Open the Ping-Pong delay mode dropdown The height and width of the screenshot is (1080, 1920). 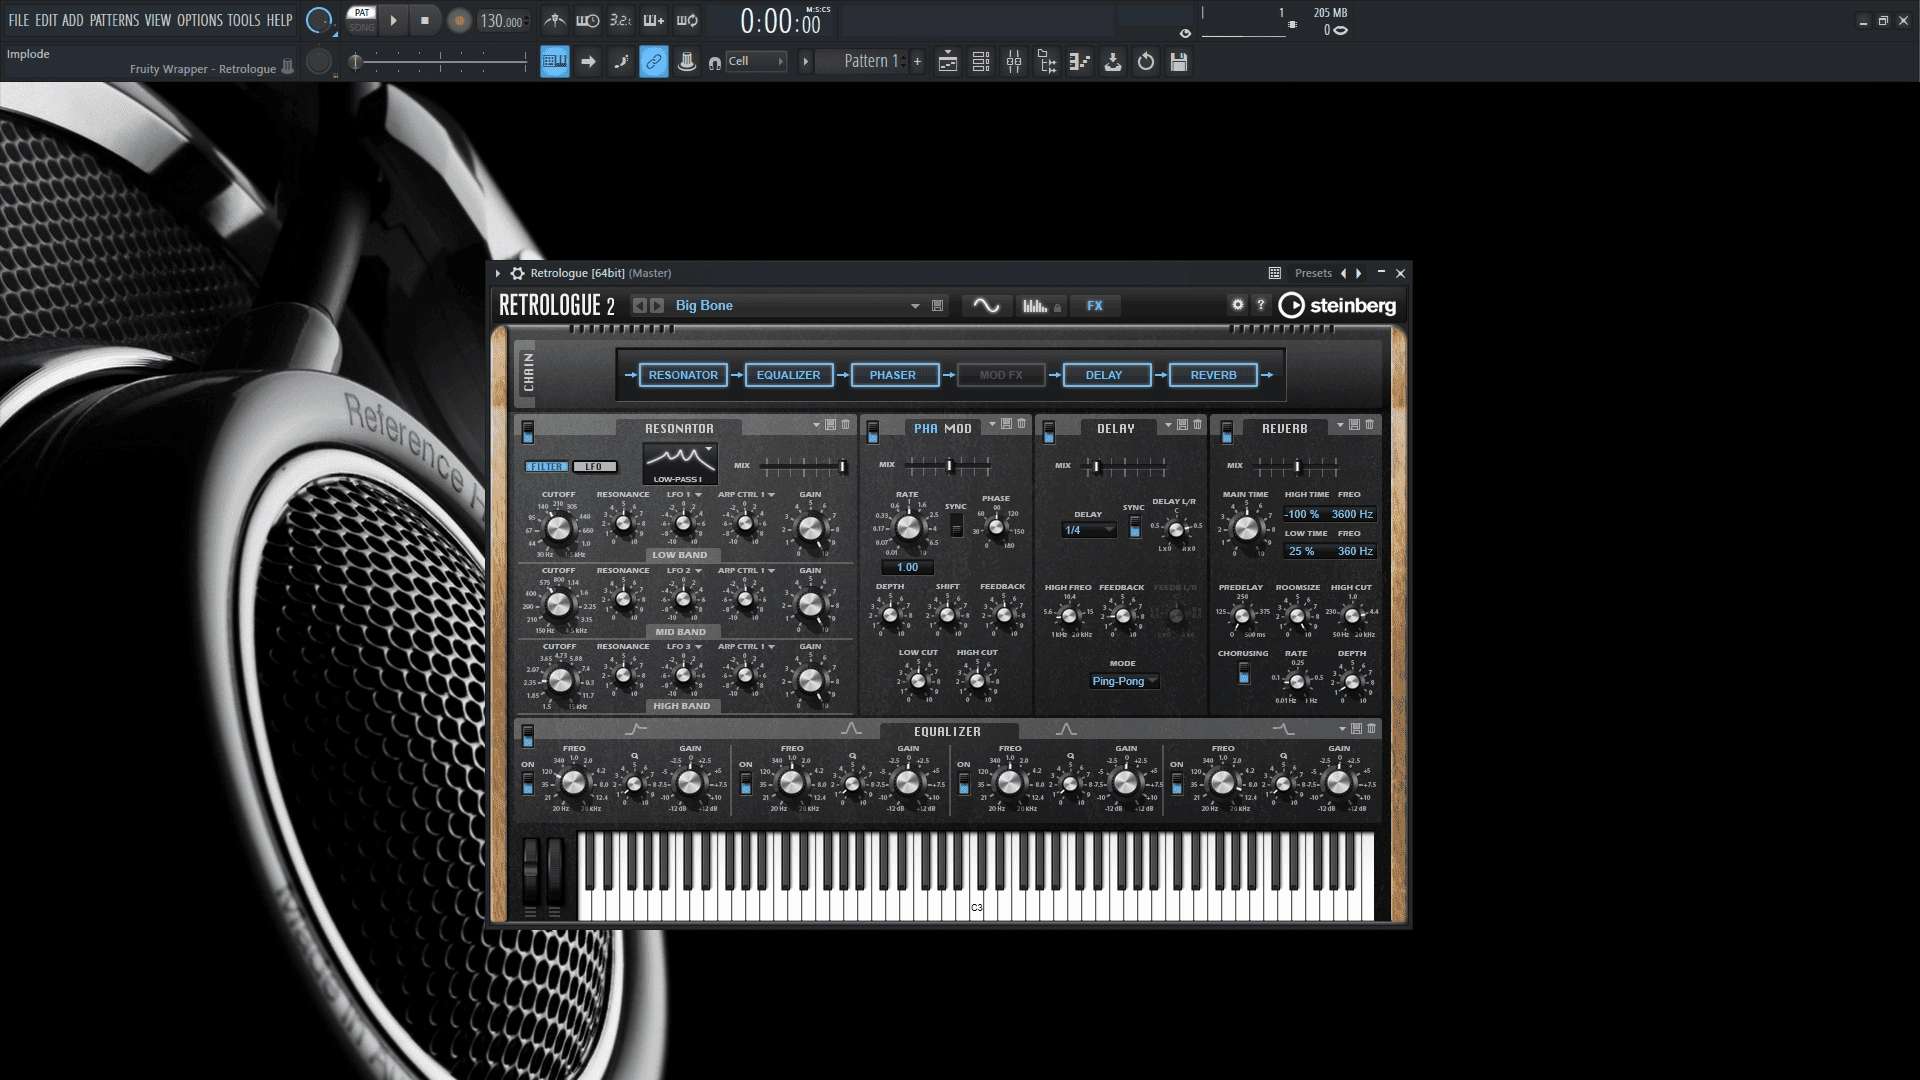(1124, 681)
